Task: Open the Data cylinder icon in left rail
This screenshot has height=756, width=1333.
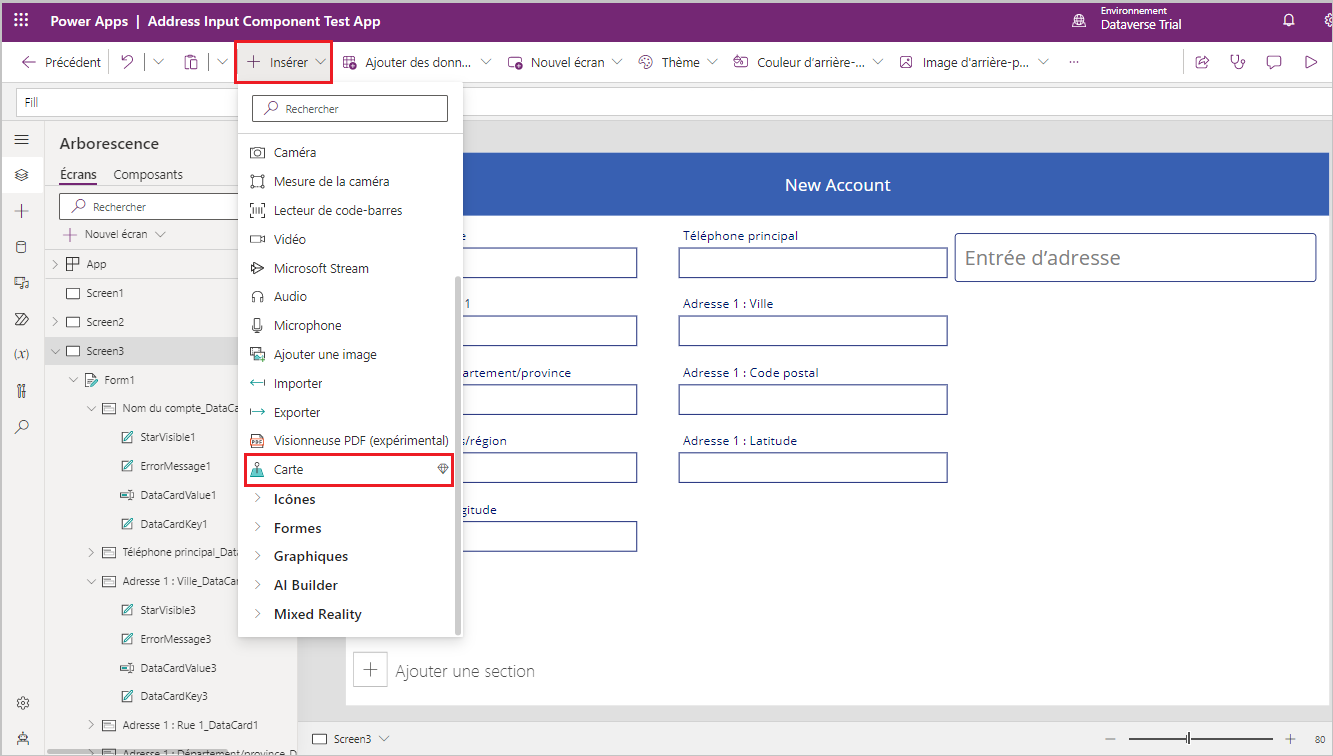Action: coord(21,247)
